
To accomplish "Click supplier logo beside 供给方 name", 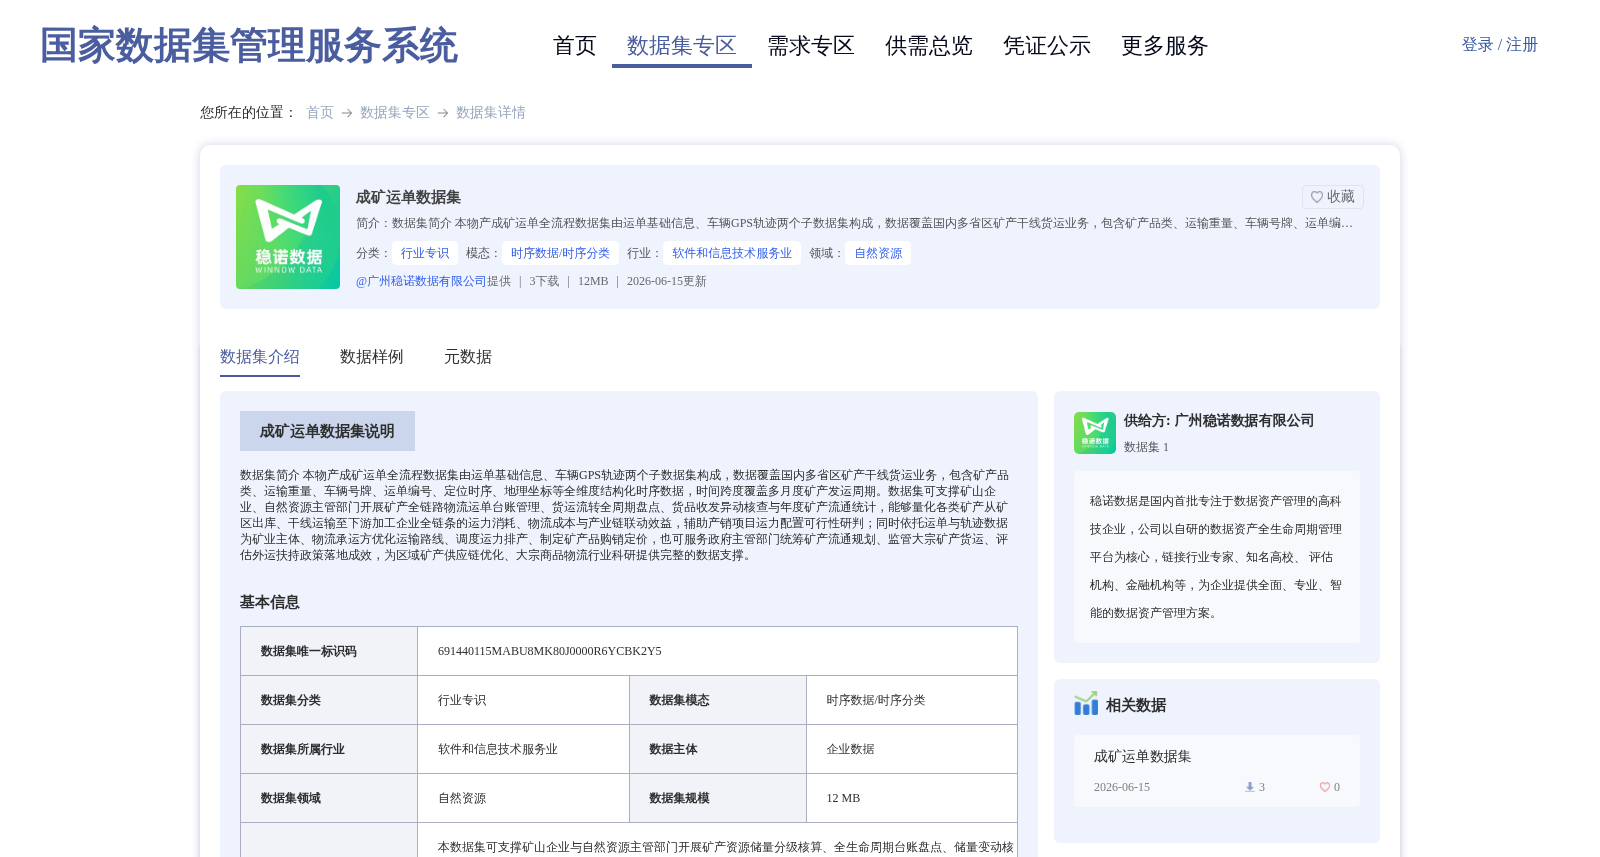I will click(1095, 433).
